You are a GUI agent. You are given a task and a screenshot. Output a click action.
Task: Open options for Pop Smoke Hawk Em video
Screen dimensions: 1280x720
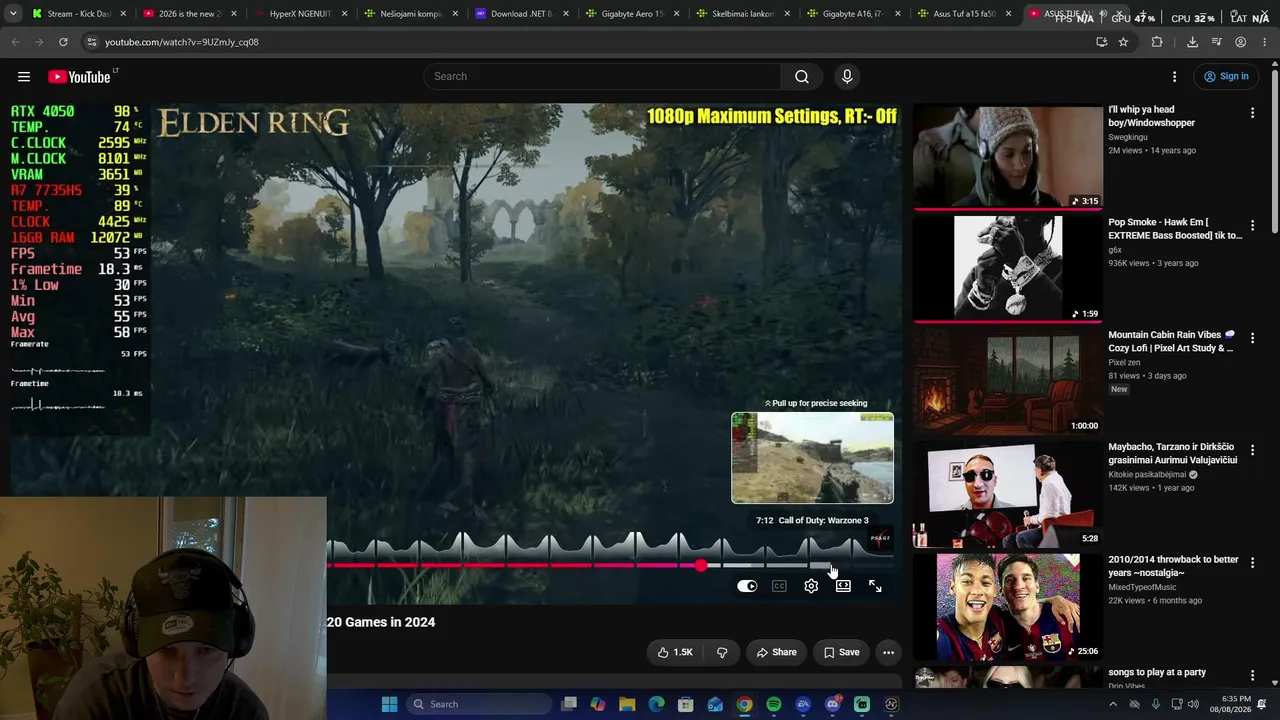click(x=1252, y=226)
